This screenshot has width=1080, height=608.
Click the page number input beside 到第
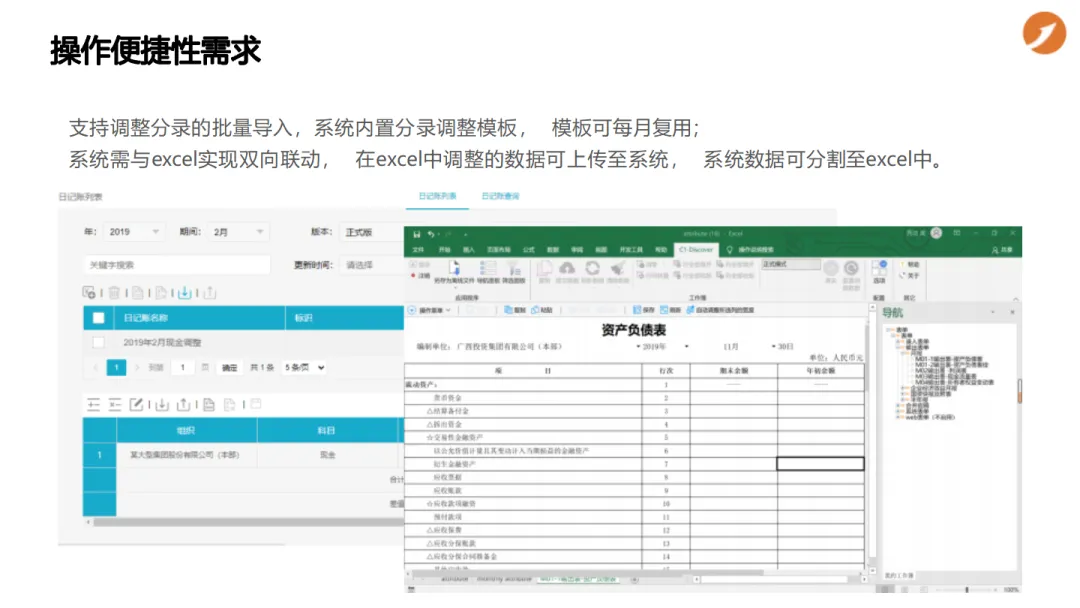183,368
